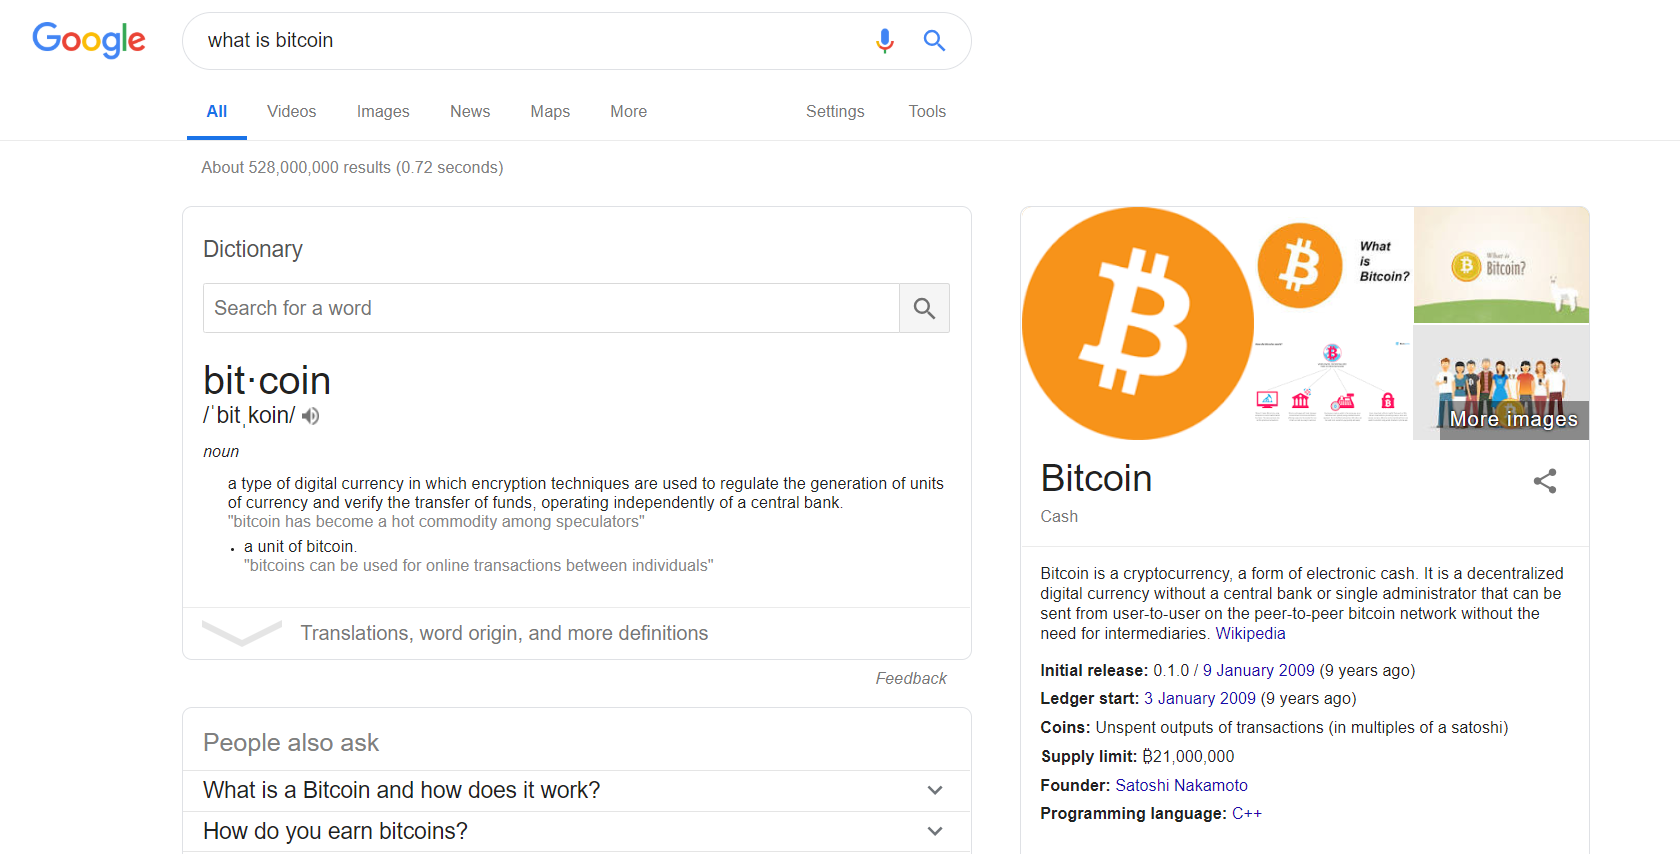Share the Bitcoin knowledge panel
This screenshot has width=1680, height=854.
[1545, 481]
